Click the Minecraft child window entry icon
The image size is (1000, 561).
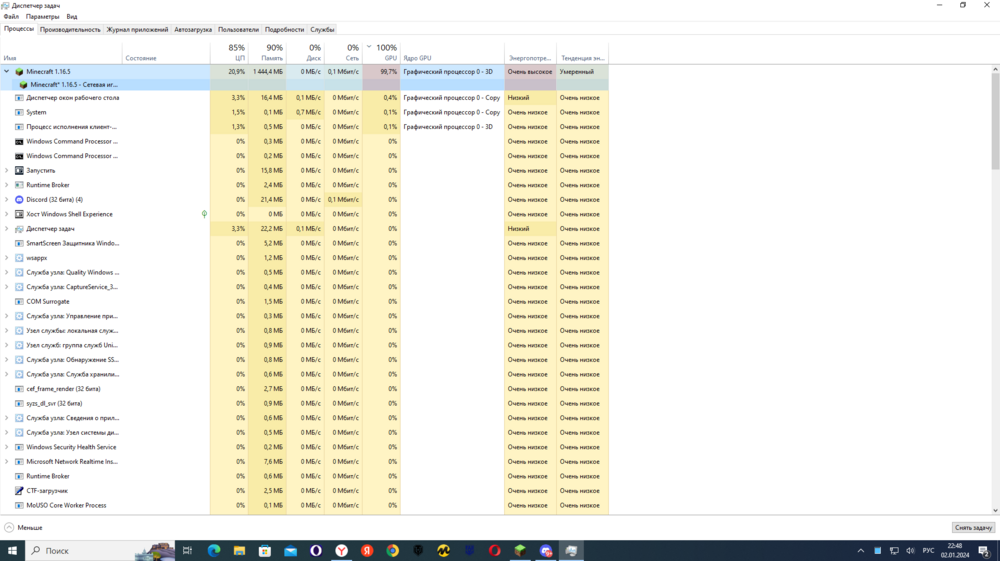pos(24,85)
